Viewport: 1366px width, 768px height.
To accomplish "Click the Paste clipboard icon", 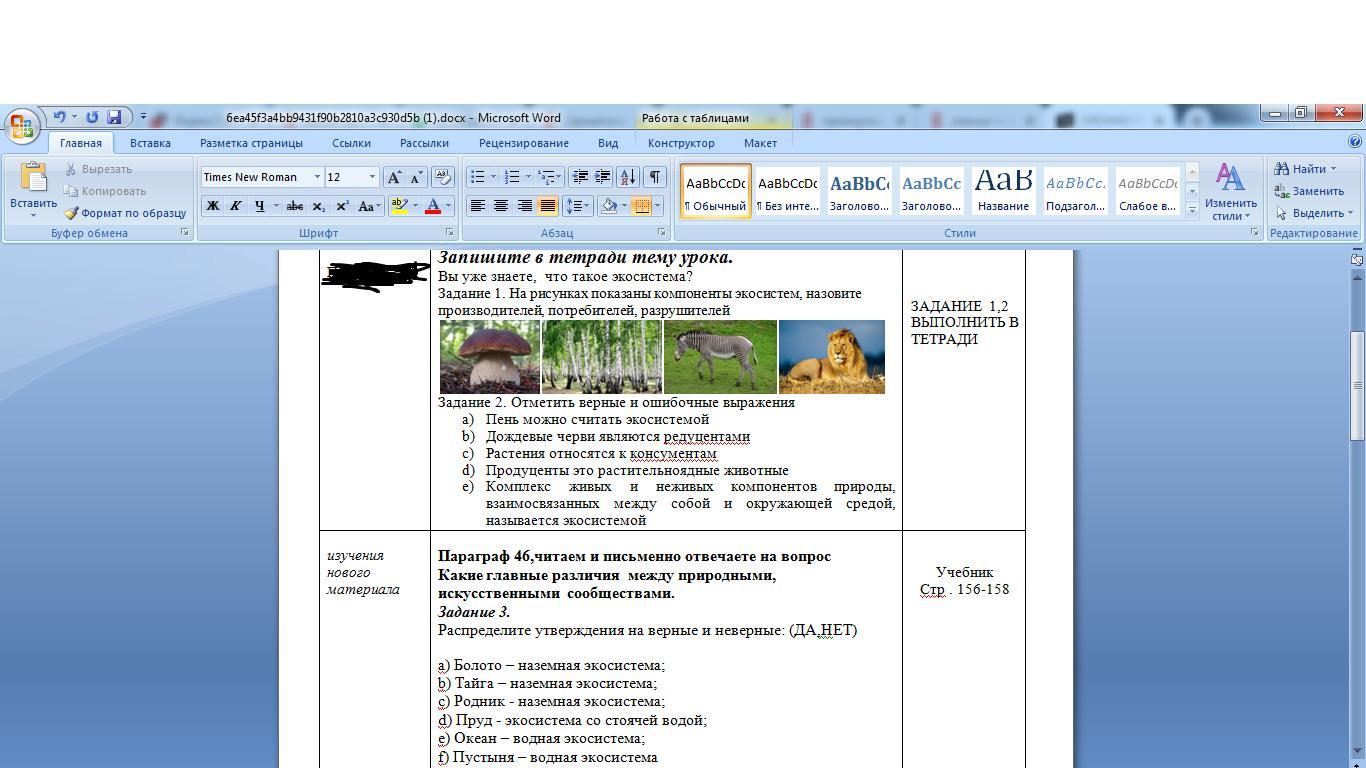I will 33,178.
